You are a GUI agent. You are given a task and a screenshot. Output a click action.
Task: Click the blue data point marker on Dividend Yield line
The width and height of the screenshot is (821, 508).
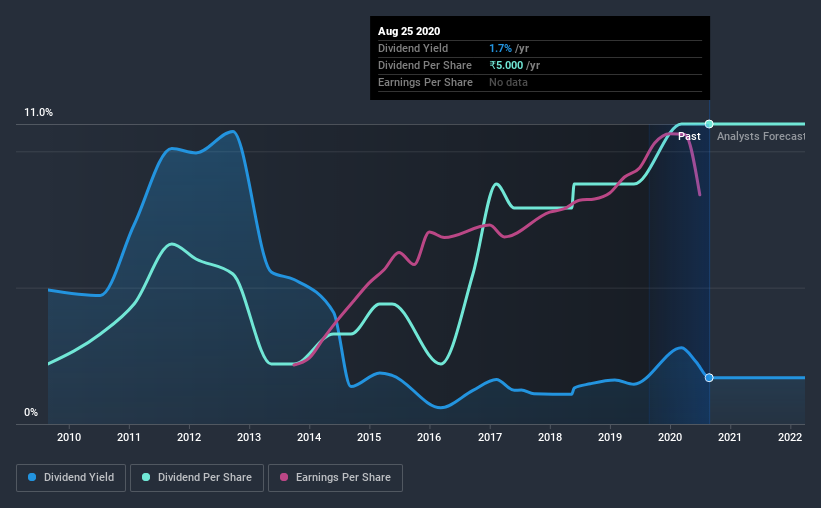pos(709,378)
